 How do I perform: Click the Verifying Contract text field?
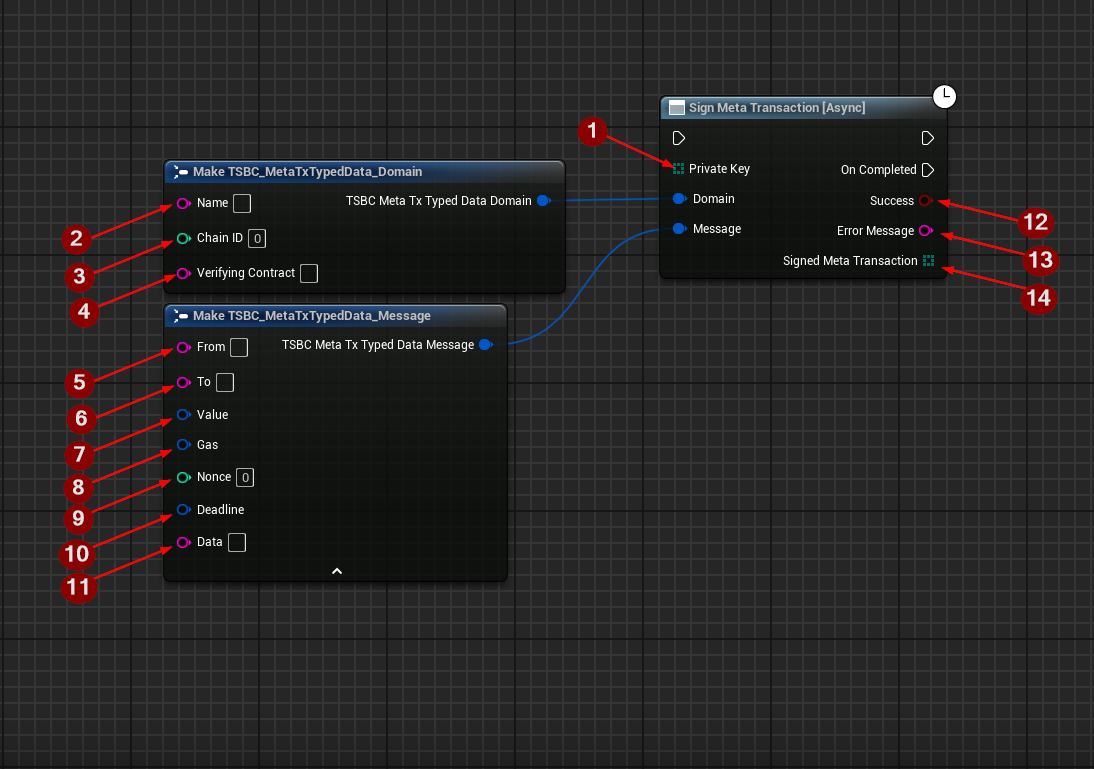(309, 273)
